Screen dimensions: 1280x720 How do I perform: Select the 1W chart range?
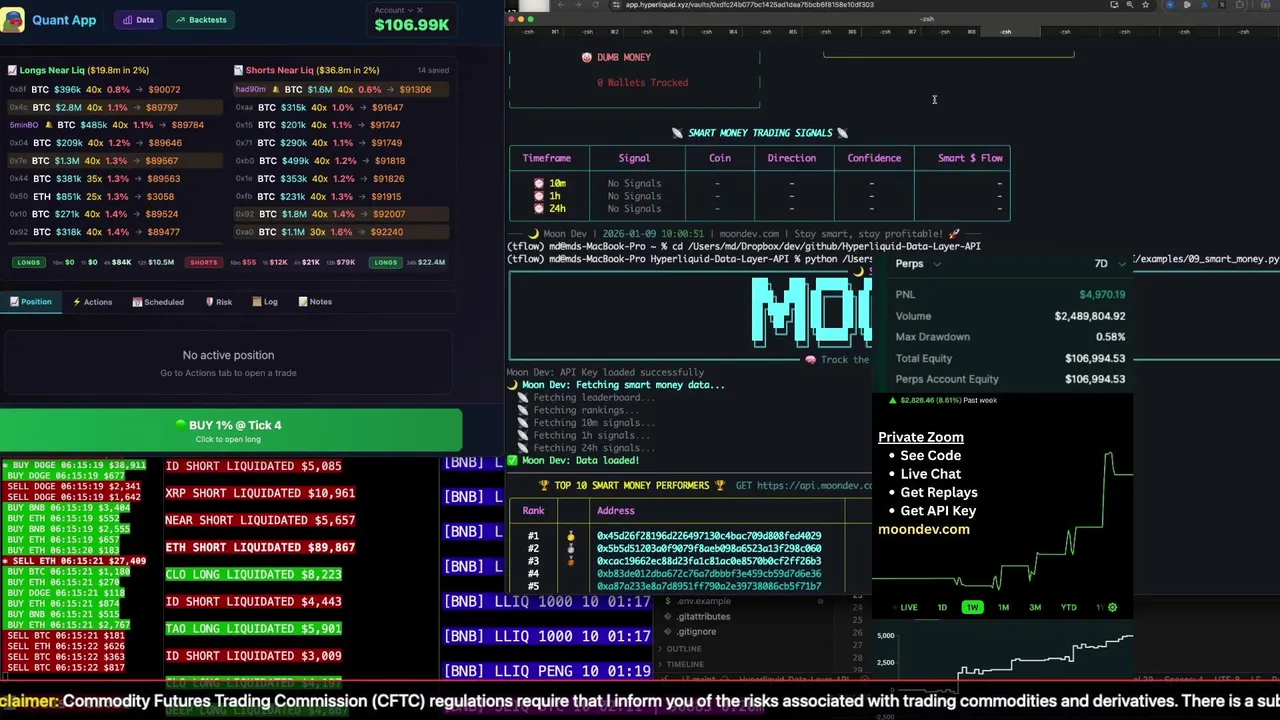click(x=972, y=607)
